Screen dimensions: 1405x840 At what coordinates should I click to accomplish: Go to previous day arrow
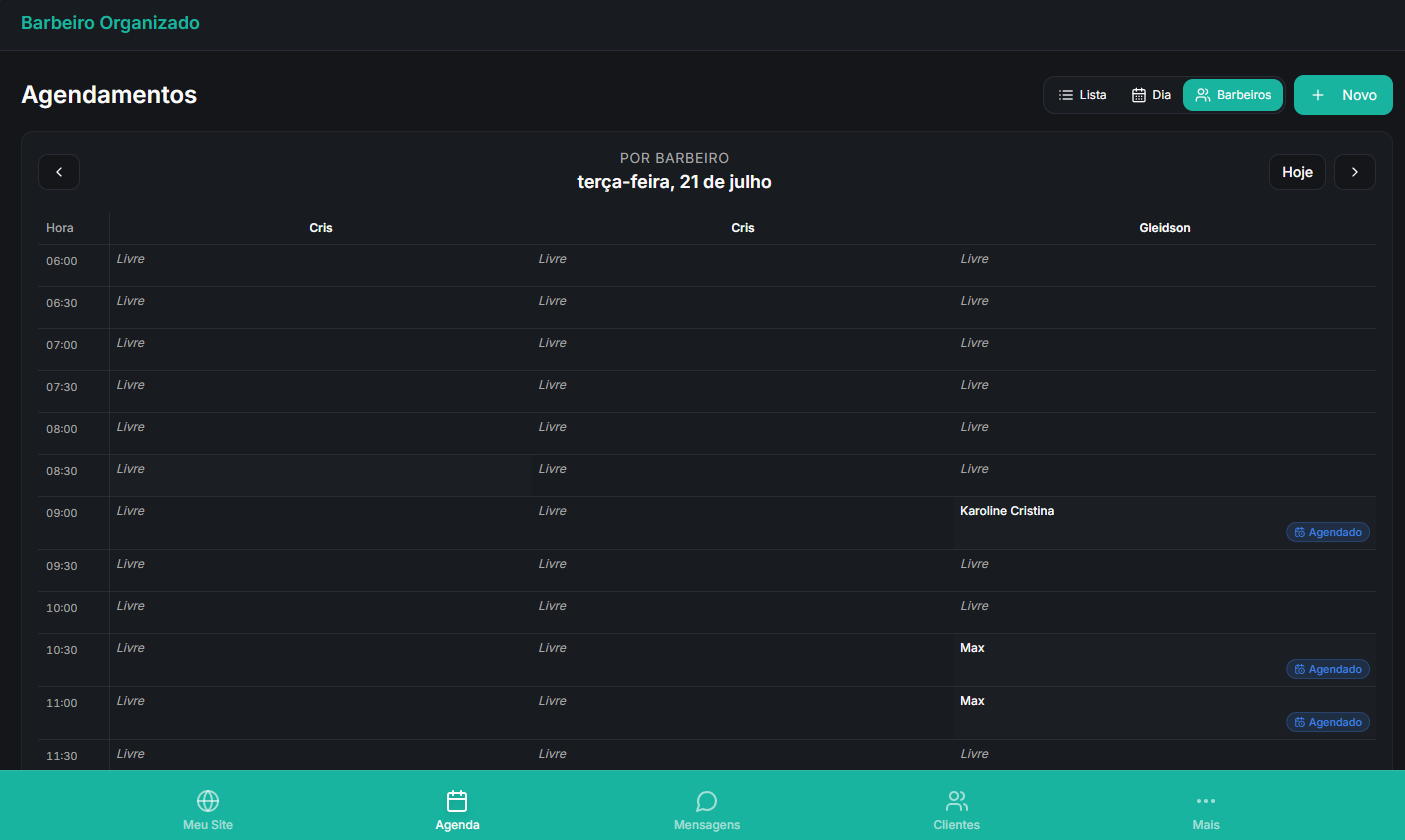59,172
